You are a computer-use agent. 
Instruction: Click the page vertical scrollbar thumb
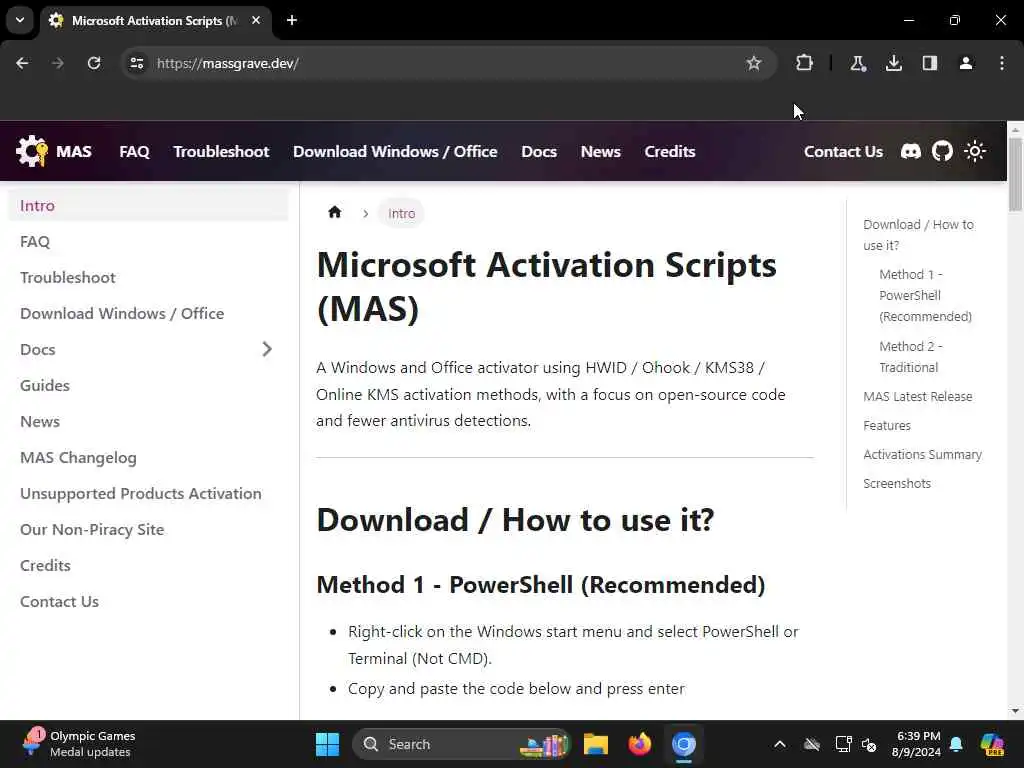(1015, 174)
